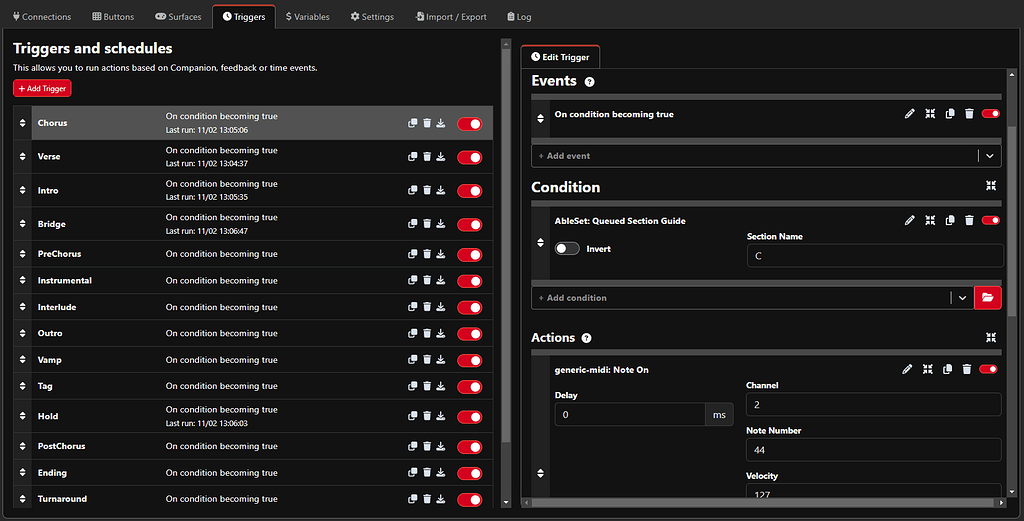Export the Vamp trigger

click(x=441, y=360)
